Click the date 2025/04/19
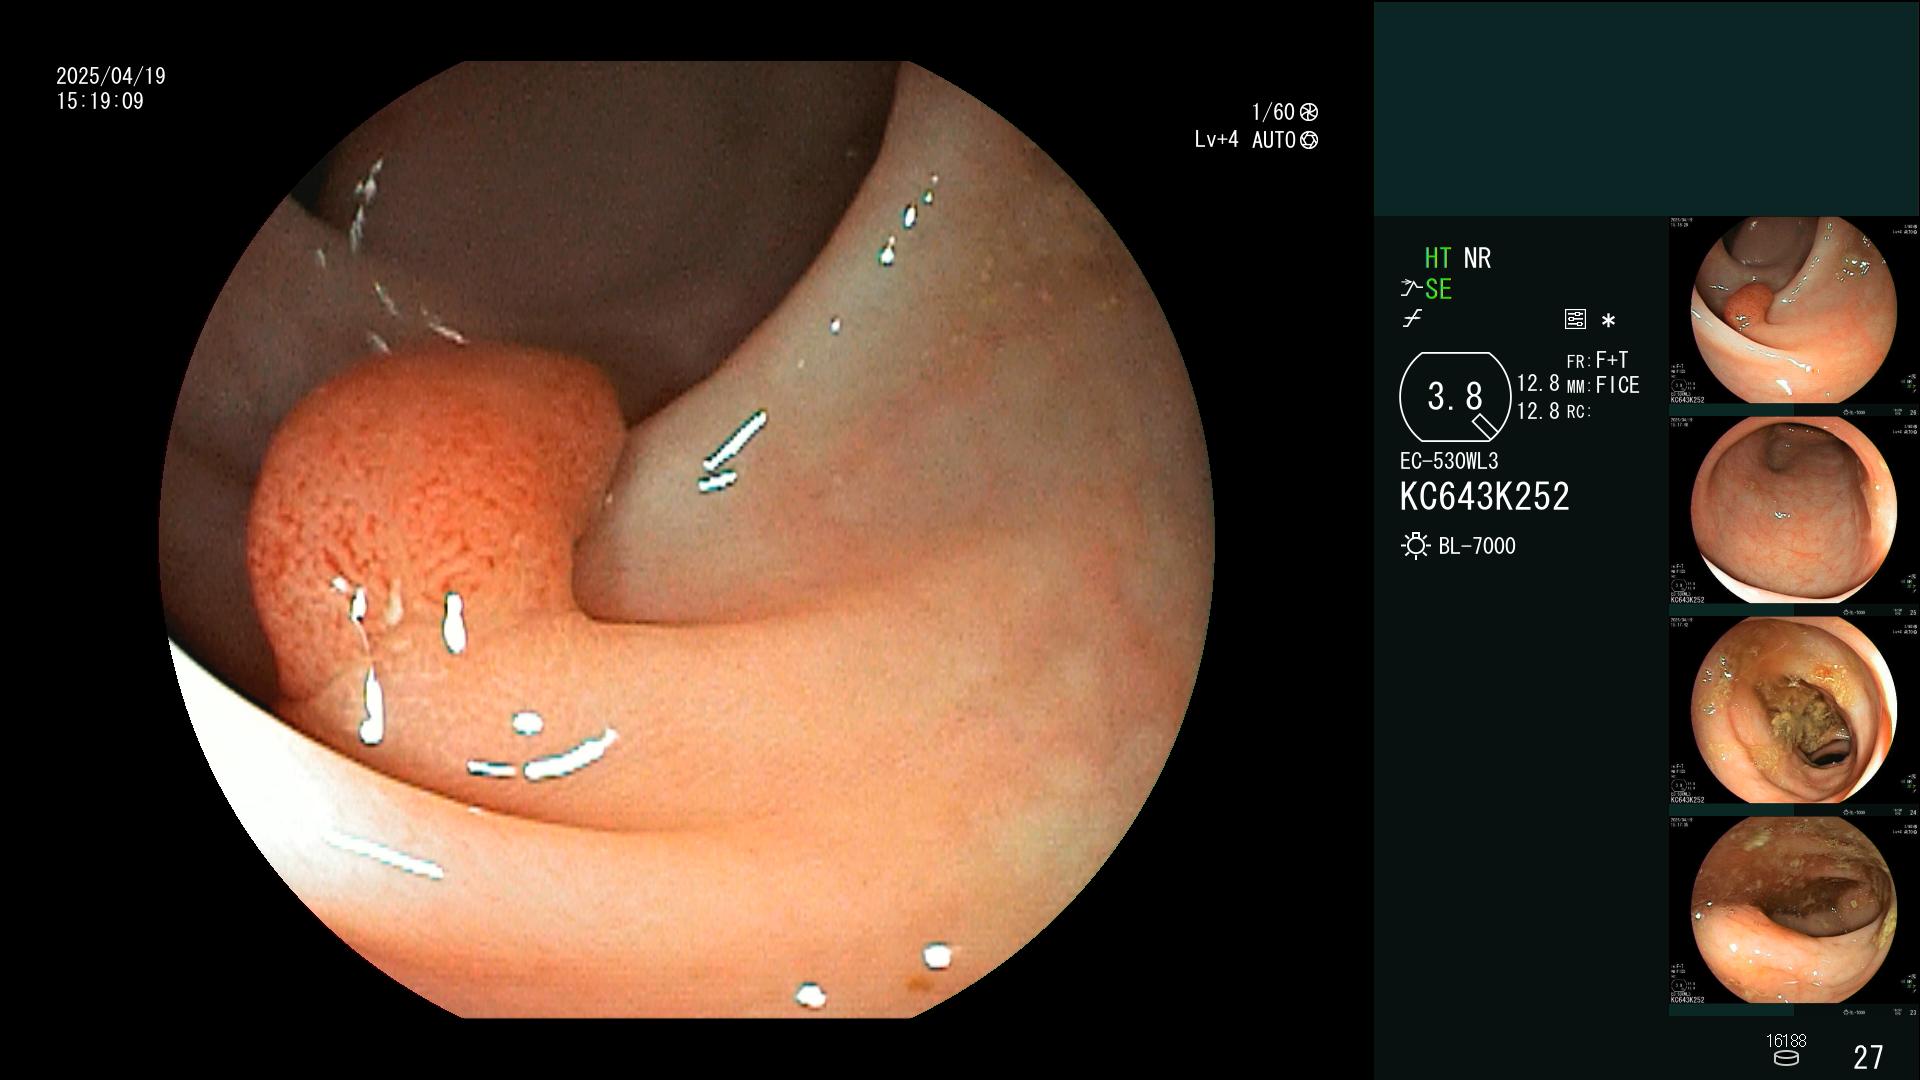1920x1080 pixels. pyautogui.click(x=111, y=76)
